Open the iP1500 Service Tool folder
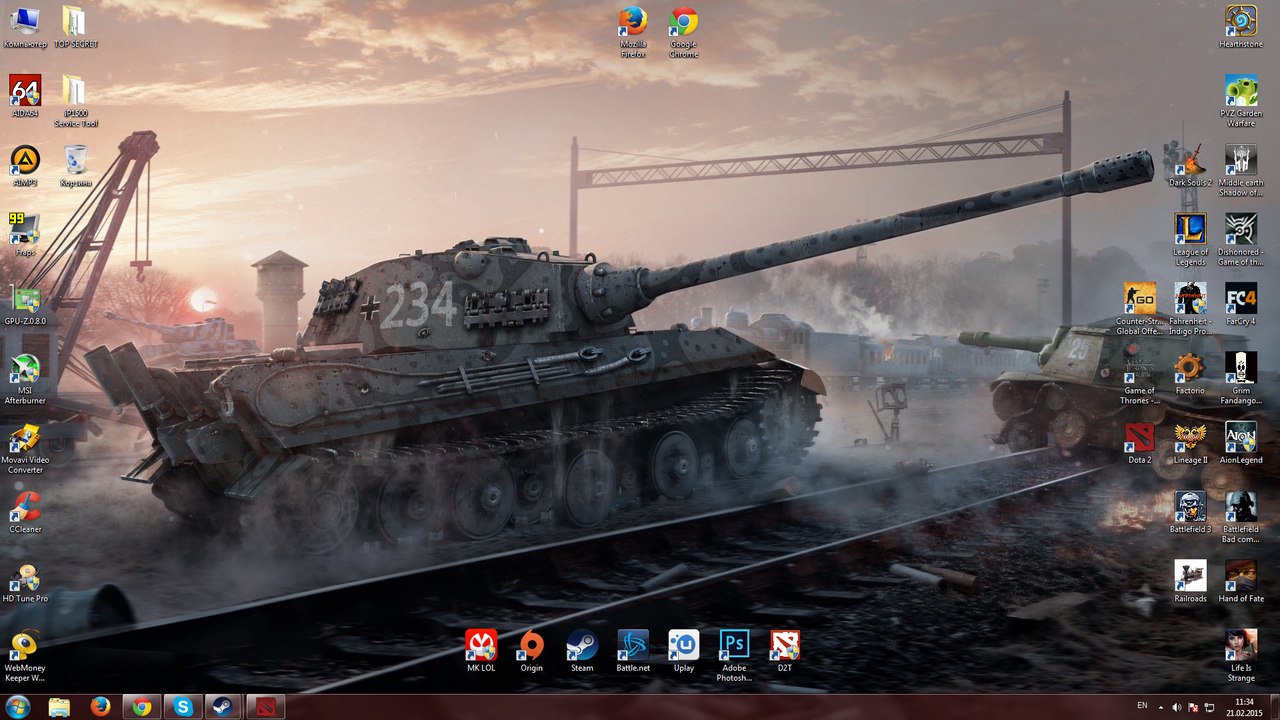 pos(75,101)
